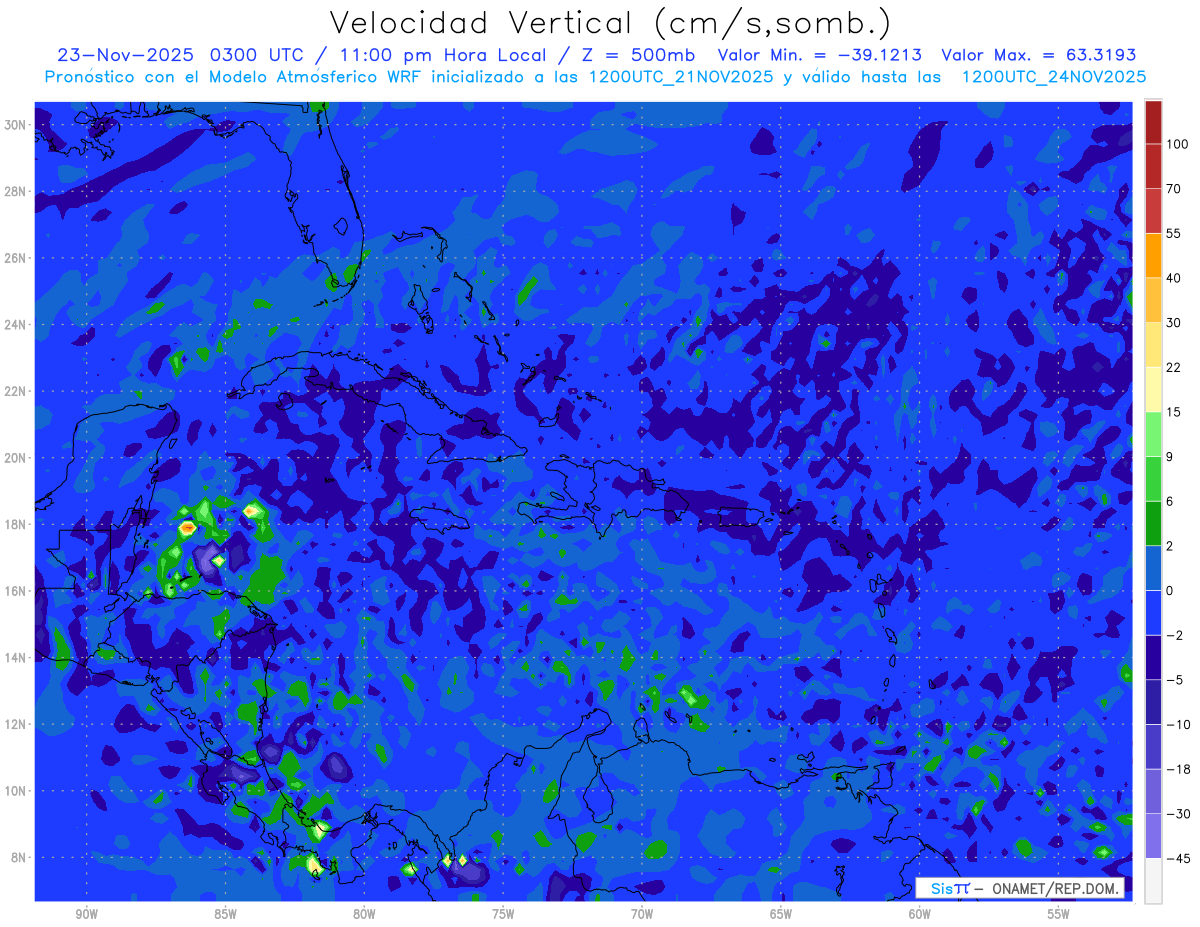Screen dimensions: 1200x927
Task: Click the colorbar segment between 55 and 70
Action: coord(1153,211)
